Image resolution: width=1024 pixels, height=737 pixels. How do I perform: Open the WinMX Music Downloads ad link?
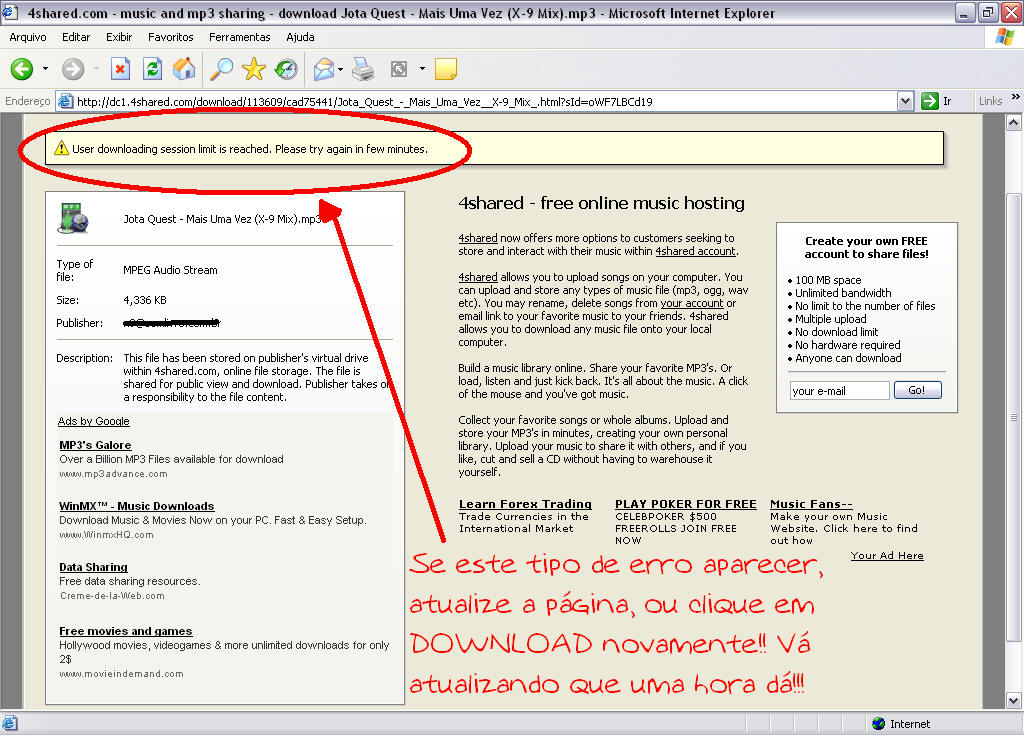coord(136,506)
